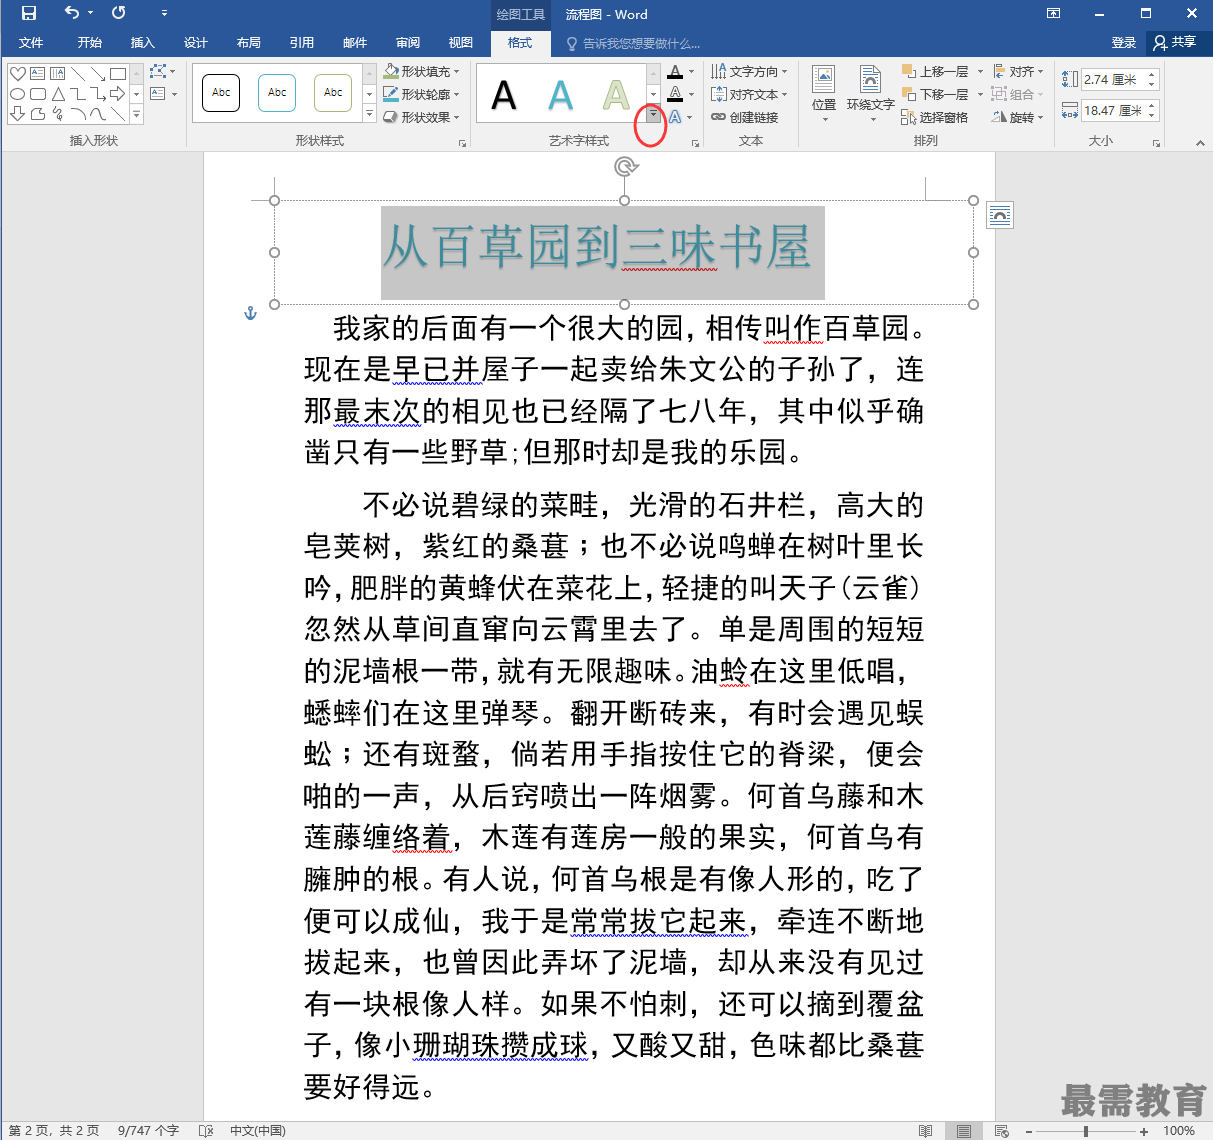Open the 对齐 align dropdown
The width and height of the screenshot is (1213, 1140).
pyautogui.click(x=1018, y=72)
